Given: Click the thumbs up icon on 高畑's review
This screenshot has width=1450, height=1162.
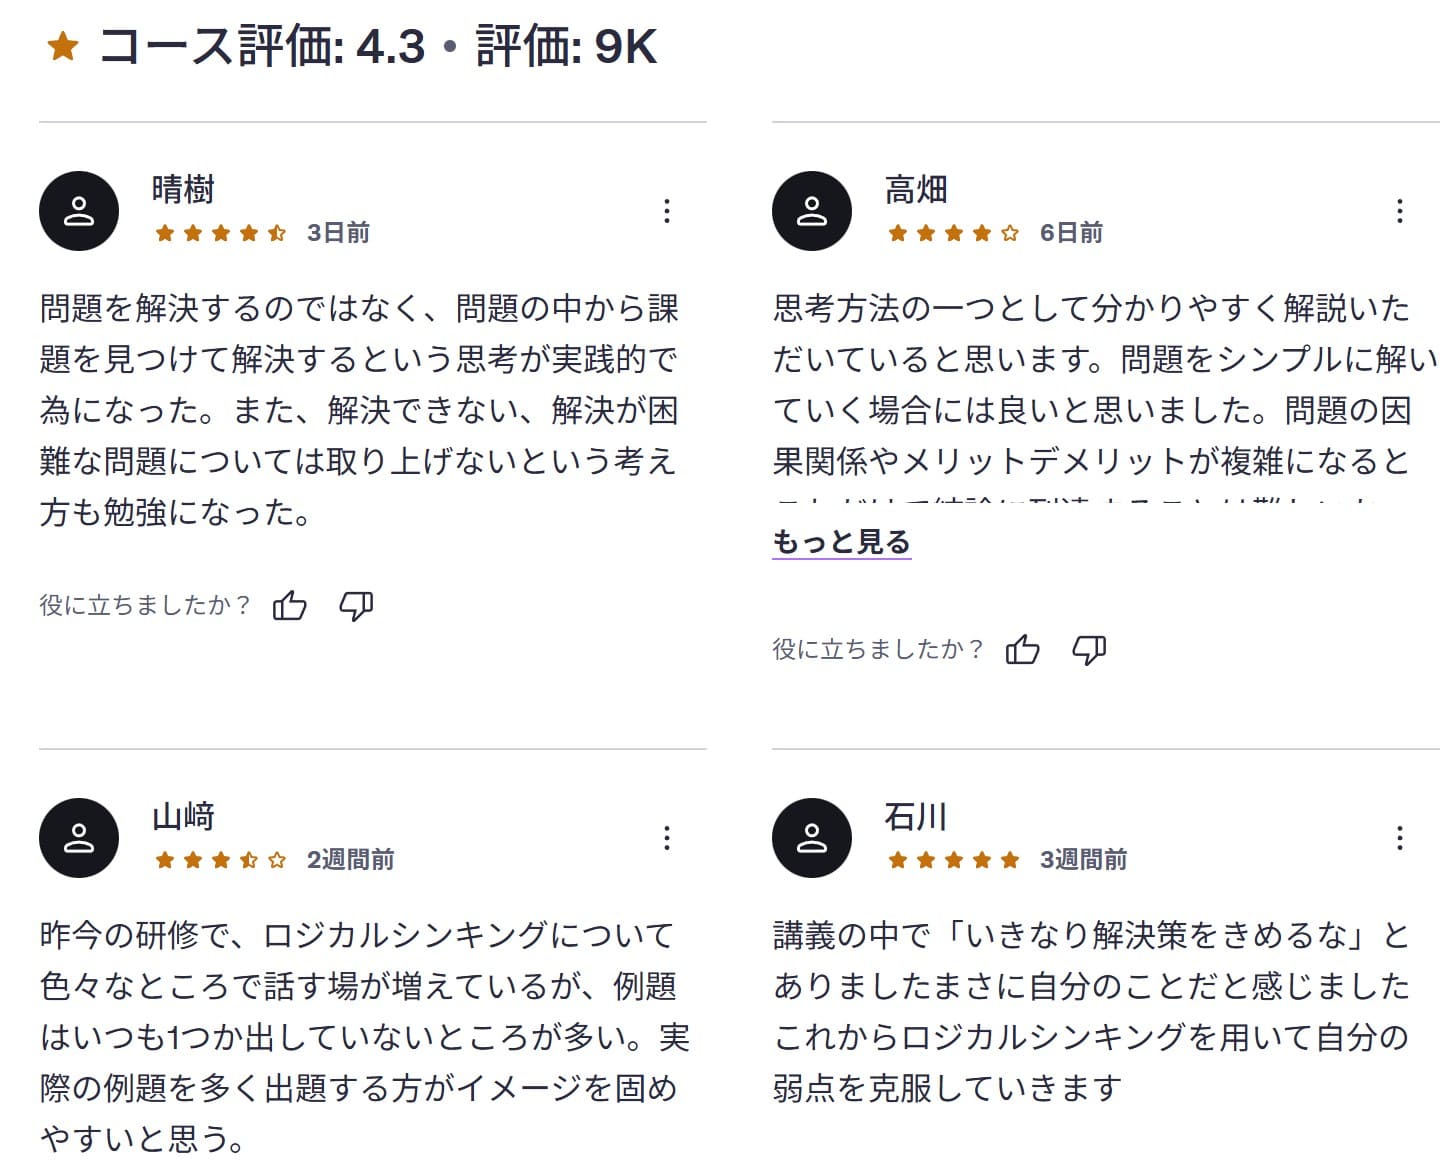Looking at the screenshot, I should [1024, 648].
